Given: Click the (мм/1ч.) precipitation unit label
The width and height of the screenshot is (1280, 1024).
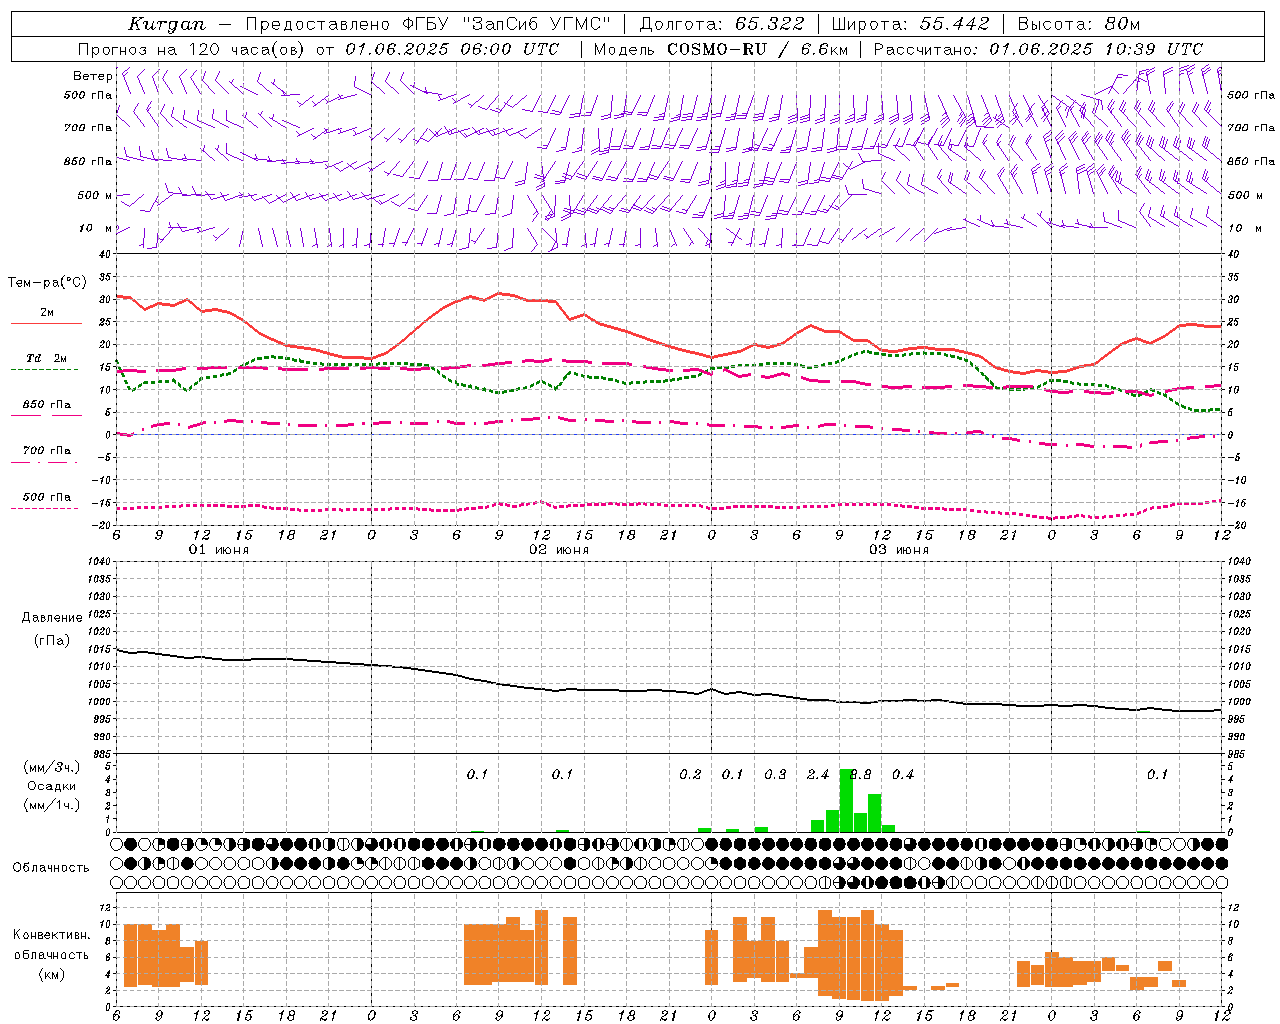Looking at the screenshot, I should (52, 805).
